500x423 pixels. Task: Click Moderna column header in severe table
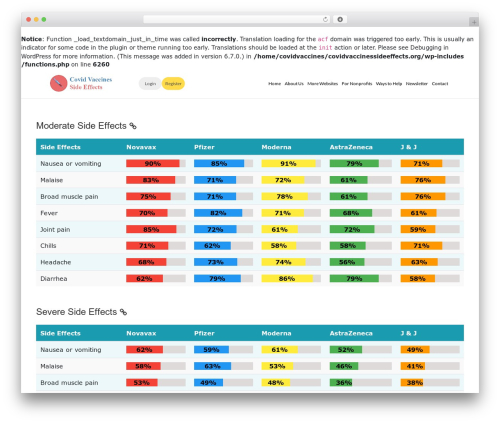click(276, 333)
